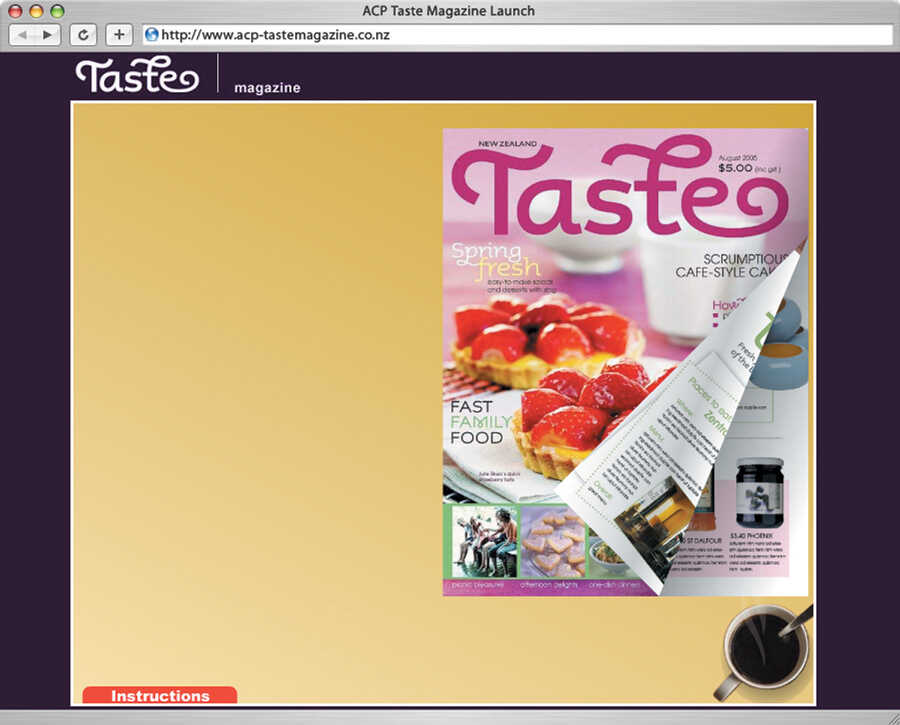Focus the URL address field

tap(517, 35)
